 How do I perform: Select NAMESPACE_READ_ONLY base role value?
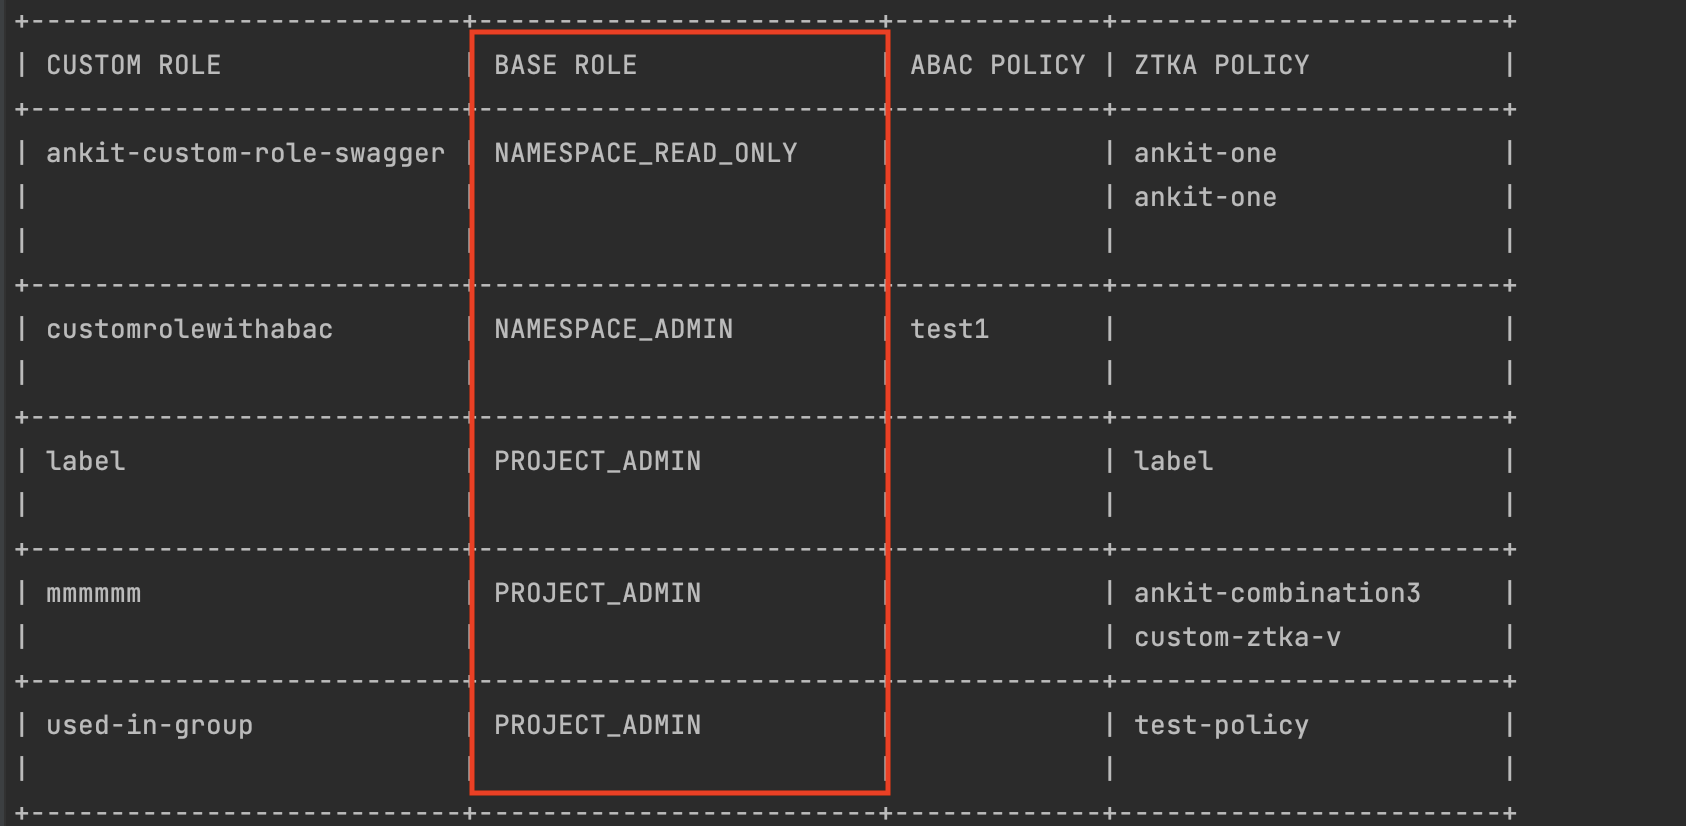point(645,153)
